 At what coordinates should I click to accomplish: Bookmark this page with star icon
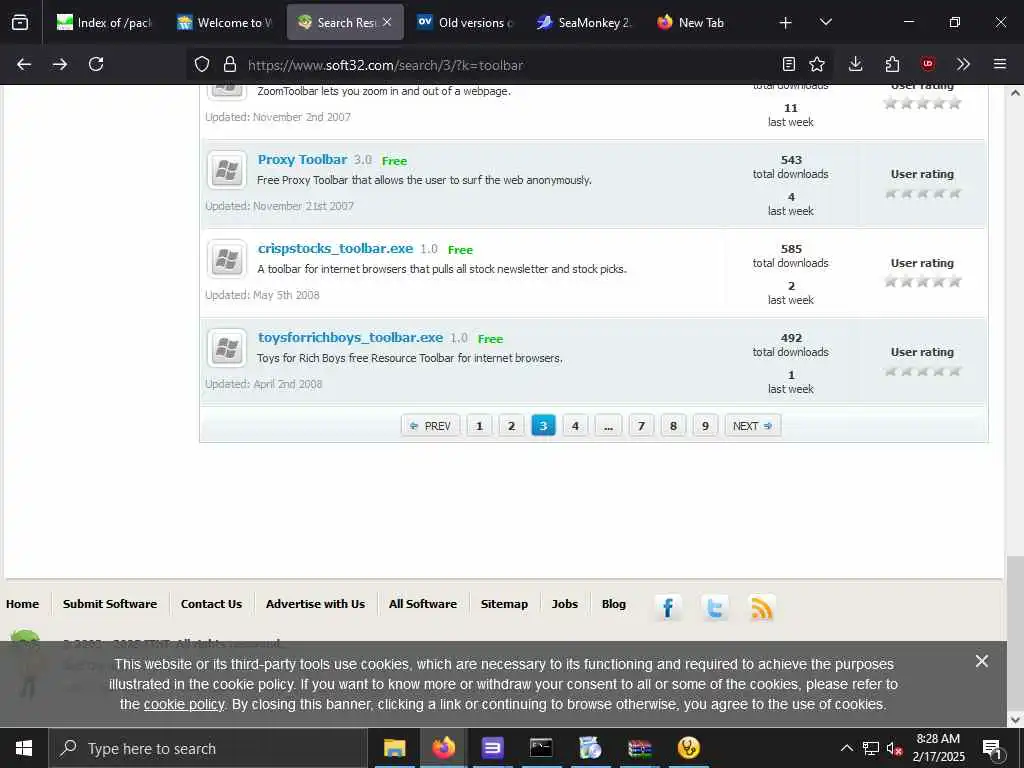click(817, 64)
